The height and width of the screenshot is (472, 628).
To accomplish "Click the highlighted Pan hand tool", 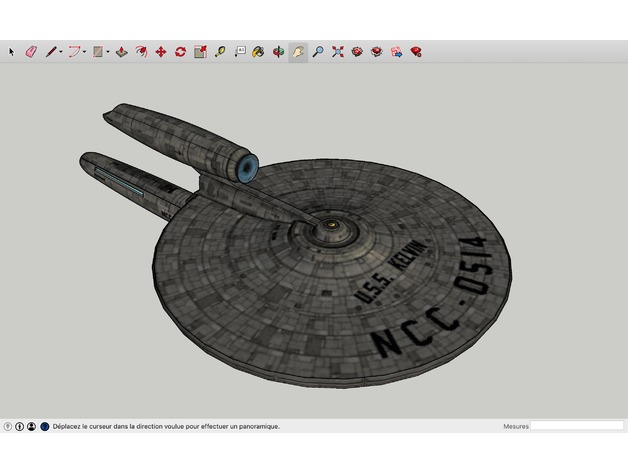I will coord(298,52).
